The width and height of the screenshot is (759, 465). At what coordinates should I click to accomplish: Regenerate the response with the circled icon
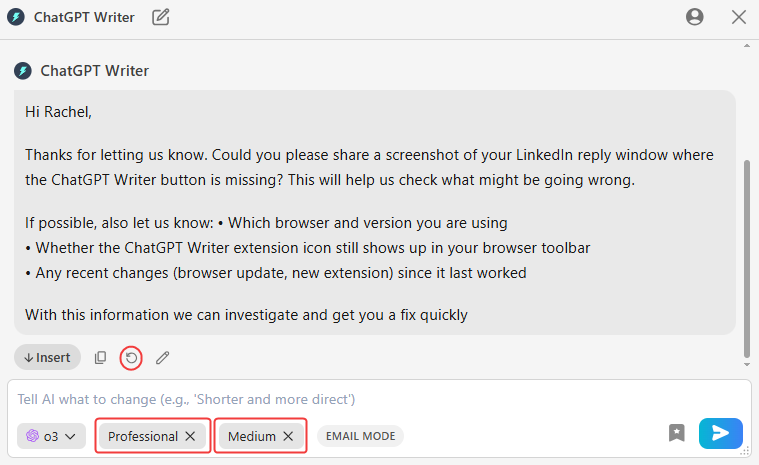click(131, 358)
